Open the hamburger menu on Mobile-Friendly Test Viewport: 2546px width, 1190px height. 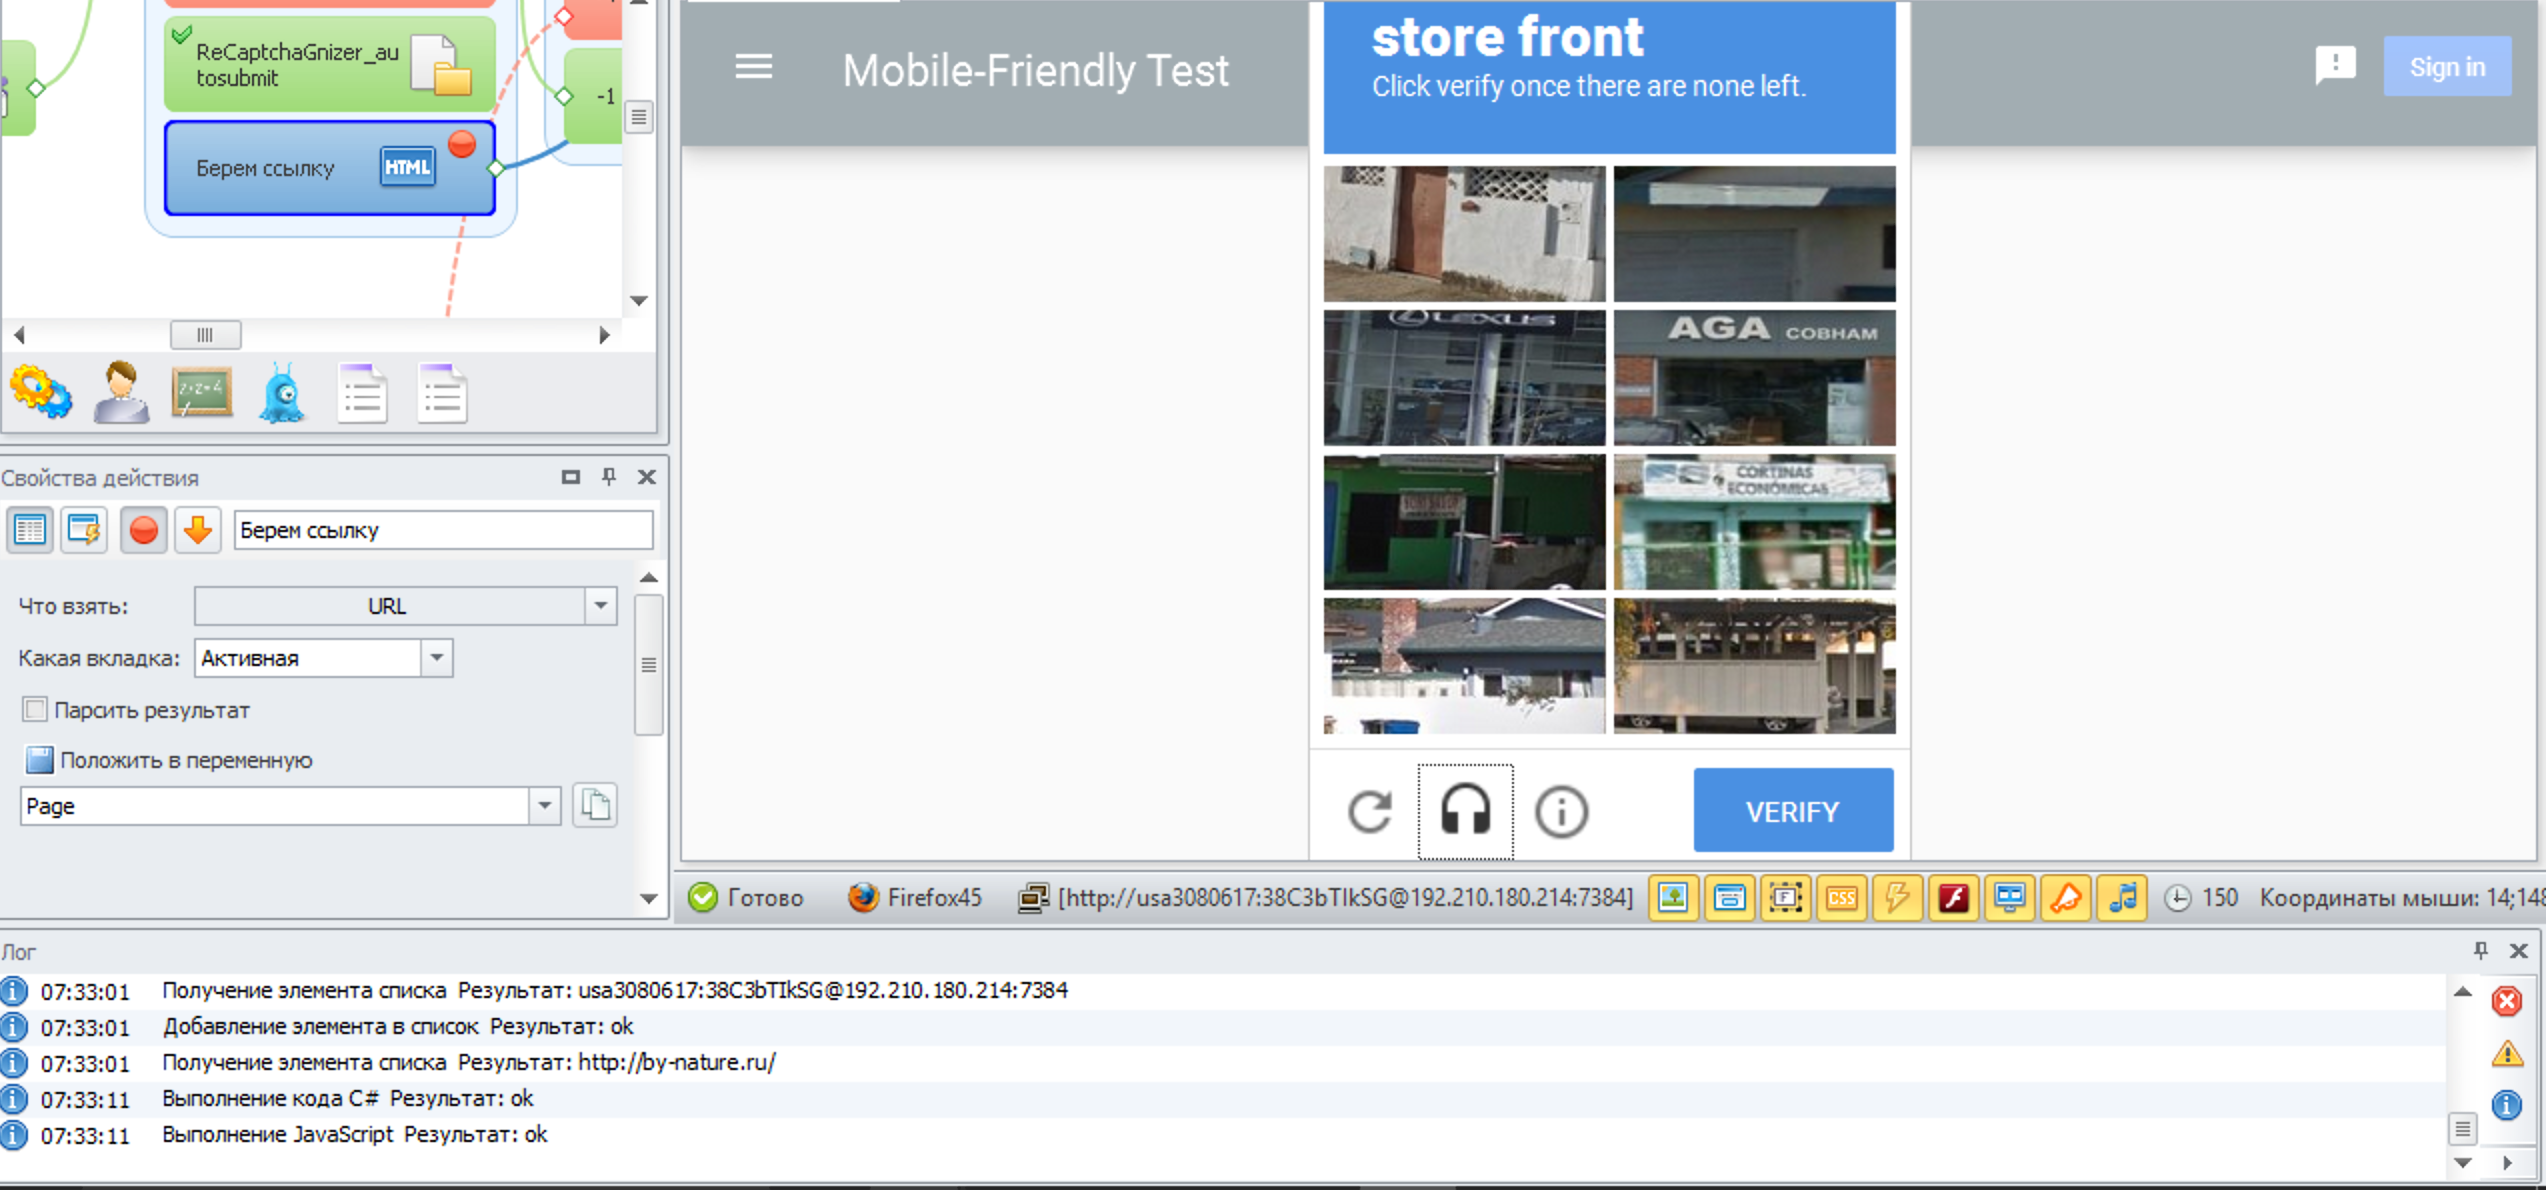[753, 68]
